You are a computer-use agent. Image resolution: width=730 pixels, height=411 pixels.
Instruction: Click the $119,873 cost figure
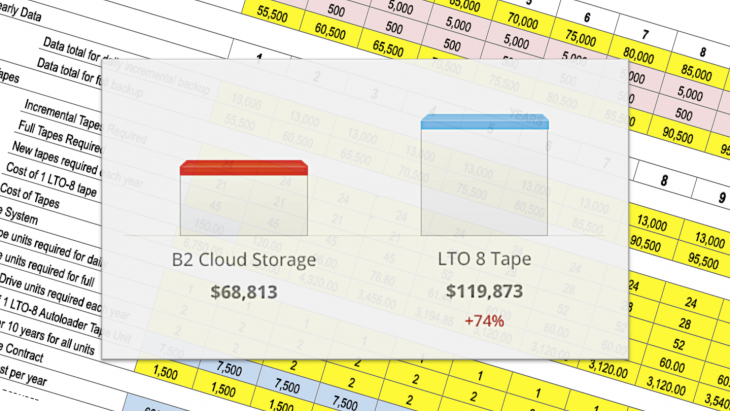click(x=485, y=291)
